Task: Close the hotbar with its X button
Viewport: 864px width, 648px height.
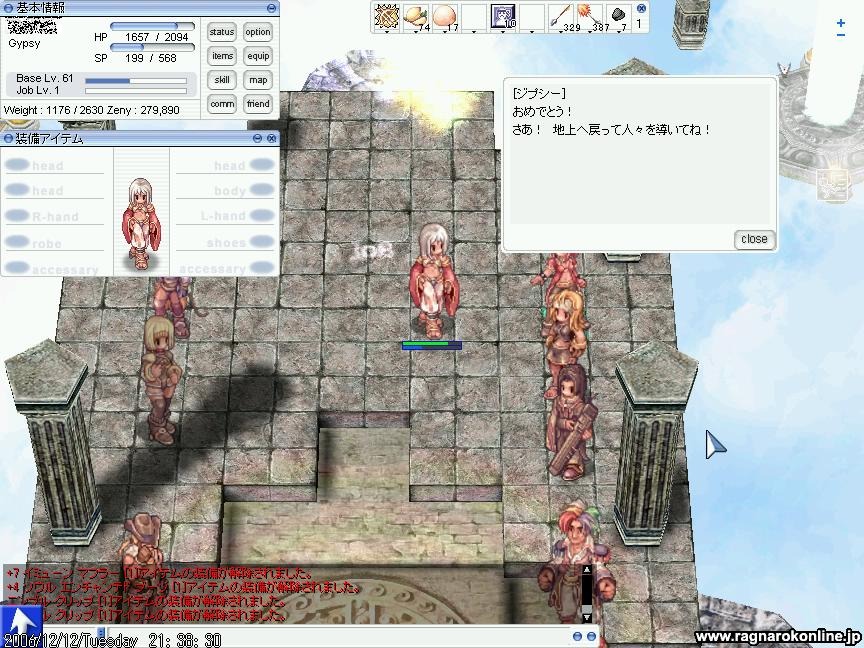Action: click(641, 8)
